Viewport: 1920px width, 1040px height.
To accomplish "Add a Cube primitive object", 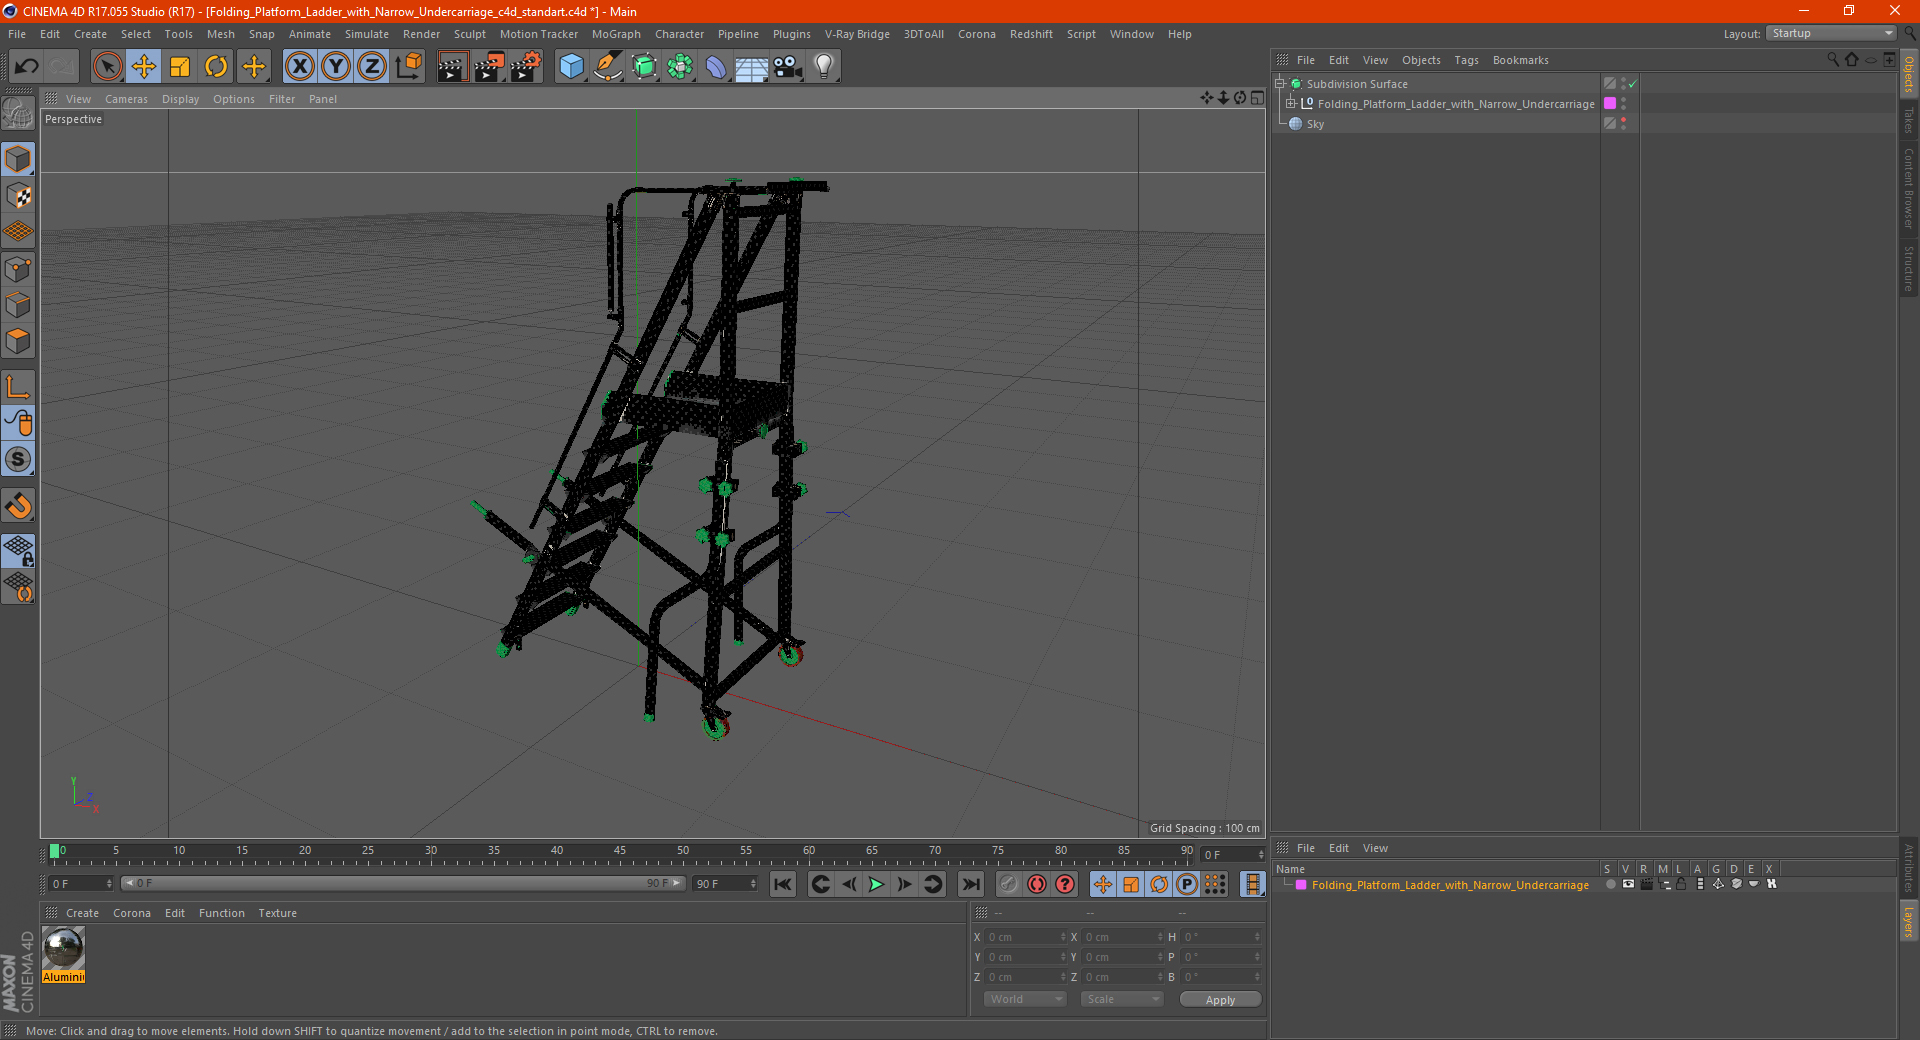I will [x=571, y=67].
